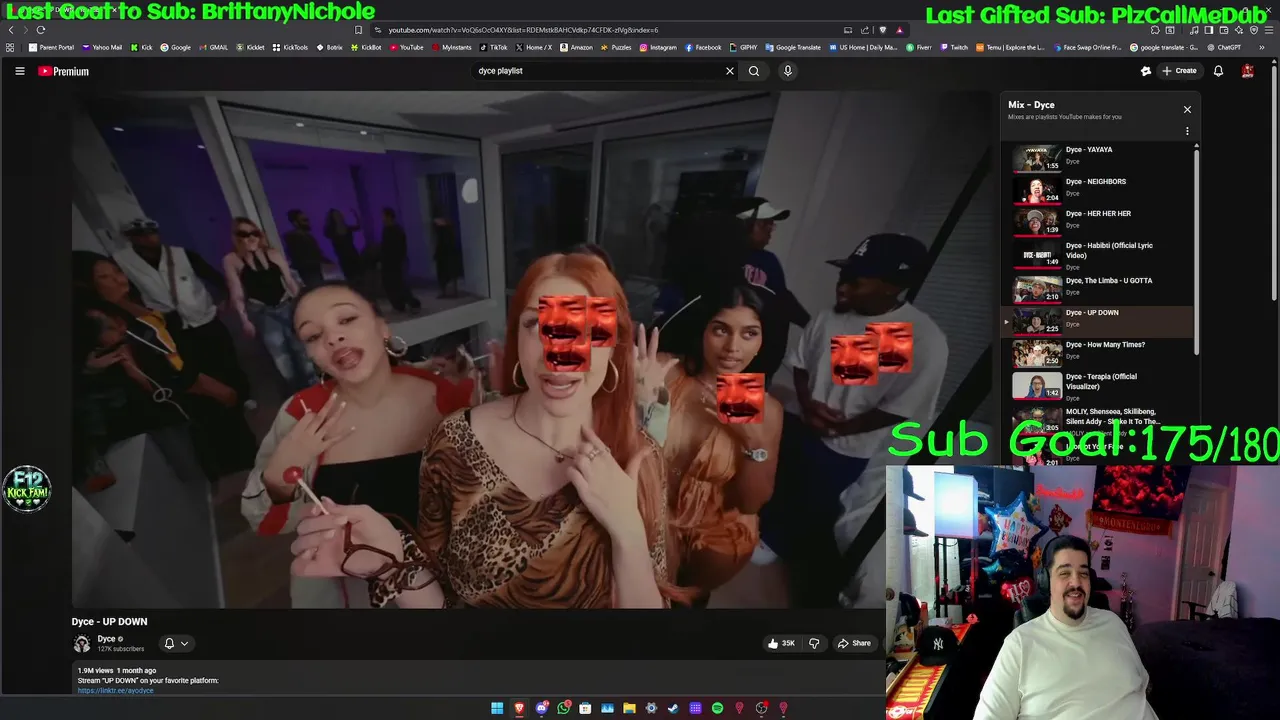The height and width of the screenshot is (720, 1280).
Task: Switch to Brave browser in taskbar
Action: click(519, 708)
